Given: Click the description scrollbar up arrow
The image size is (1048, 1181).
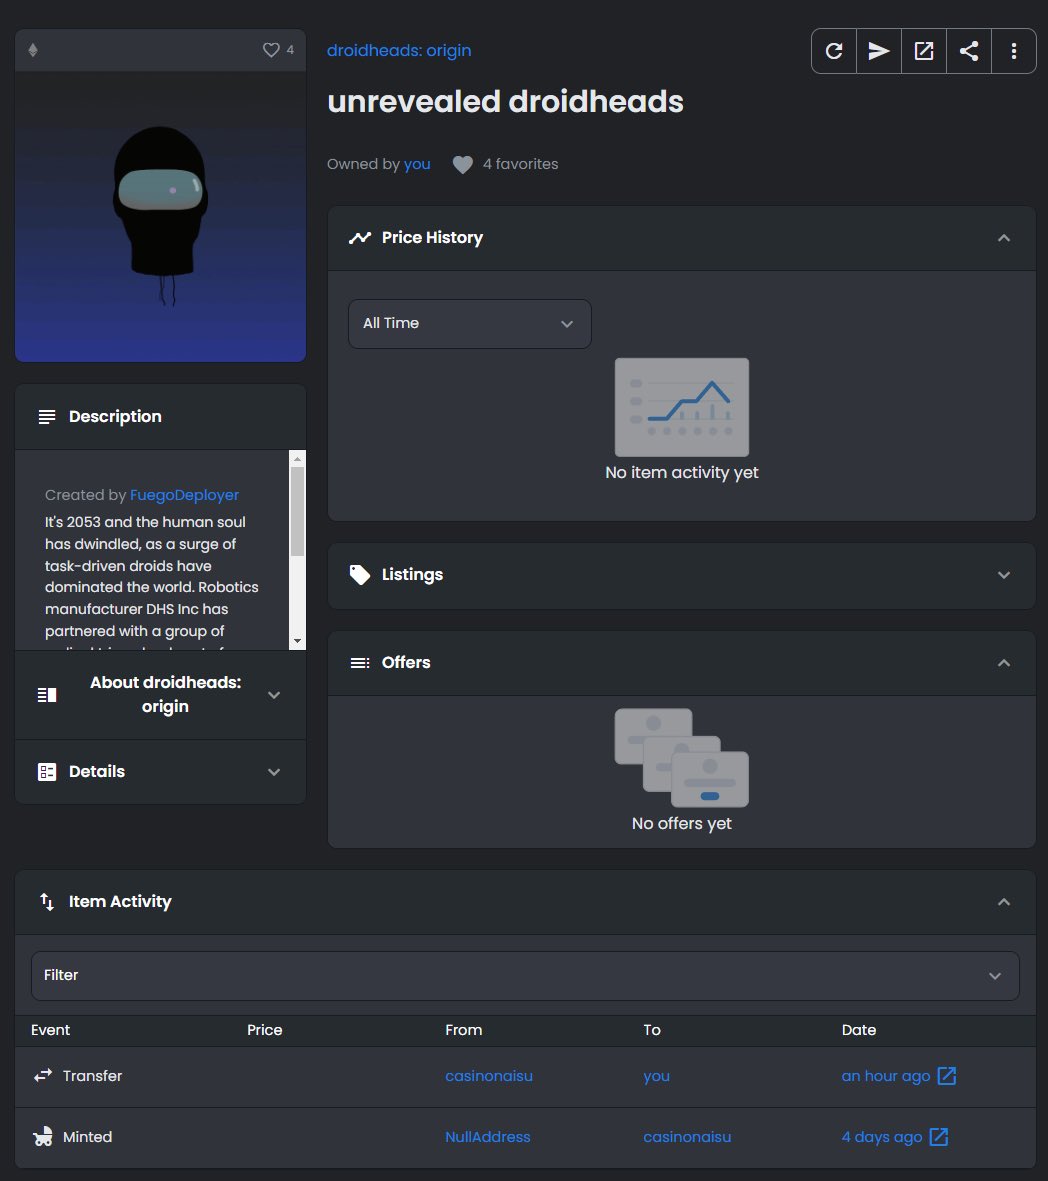Looking at the screenshot, I should (298, 458).
